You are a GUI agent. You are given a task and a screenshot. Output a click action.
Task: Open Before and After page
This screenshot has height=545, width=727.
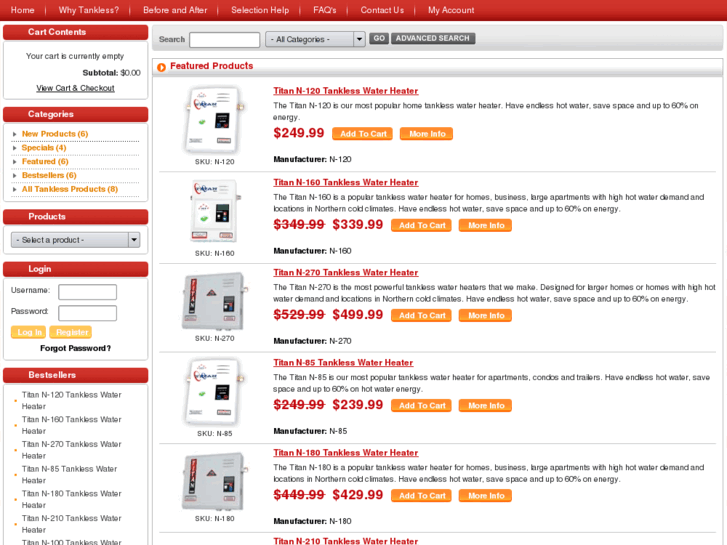tap(175, 10)
